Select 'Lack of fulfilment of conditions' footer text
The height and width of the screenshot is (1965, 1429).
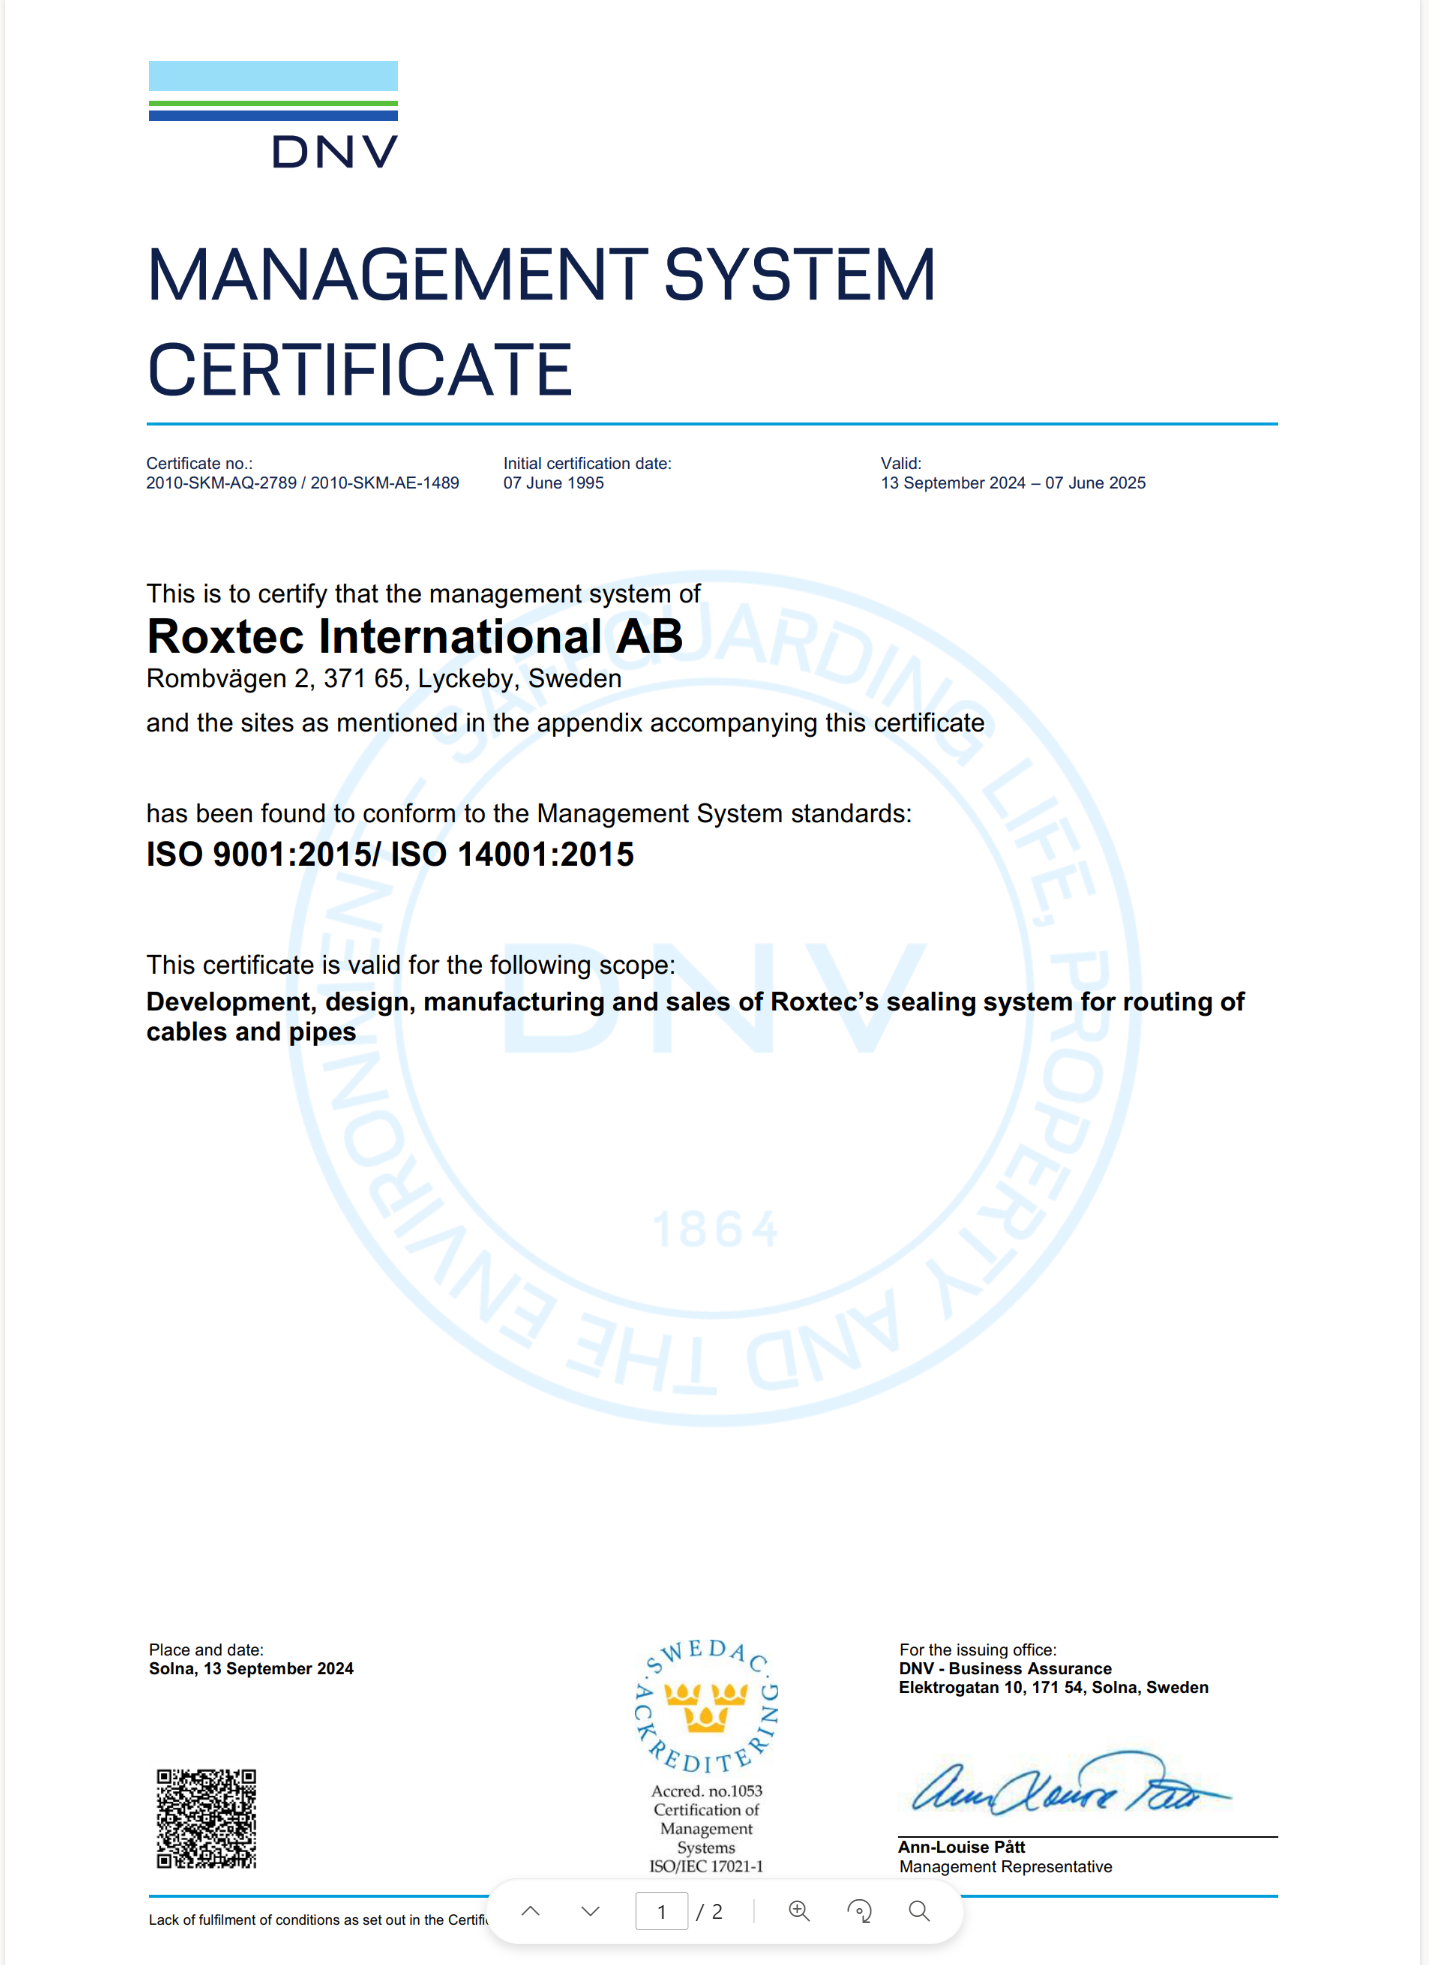click(318, 1920)
